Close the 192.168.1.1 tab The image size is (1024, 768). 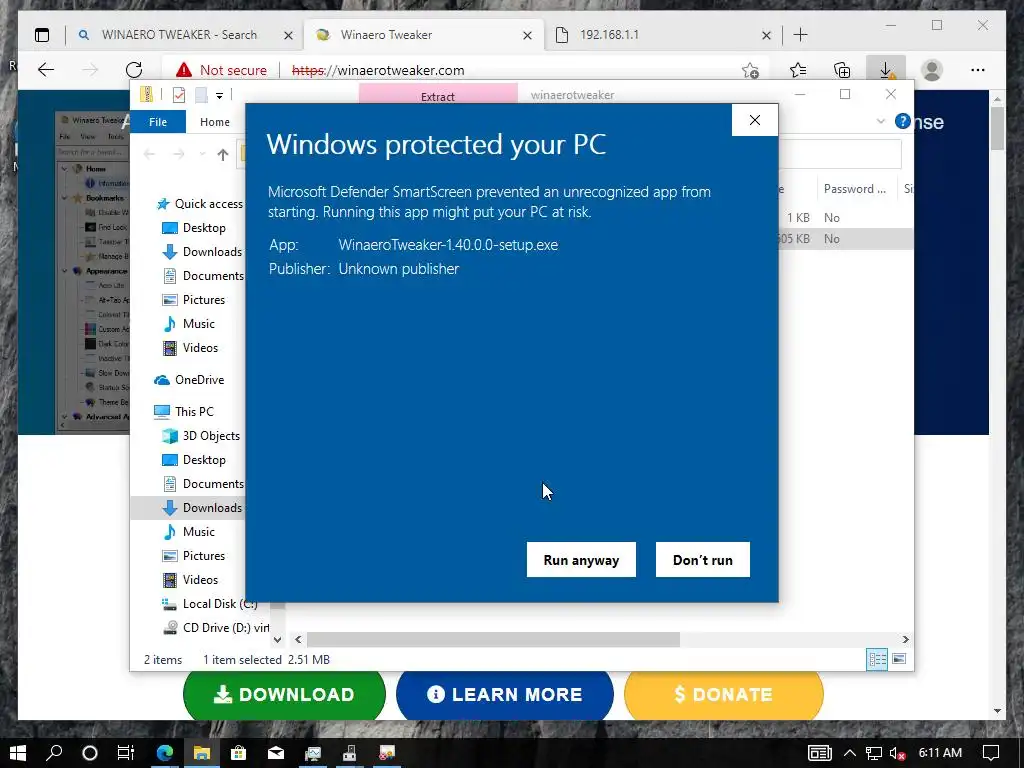point(767,35)
